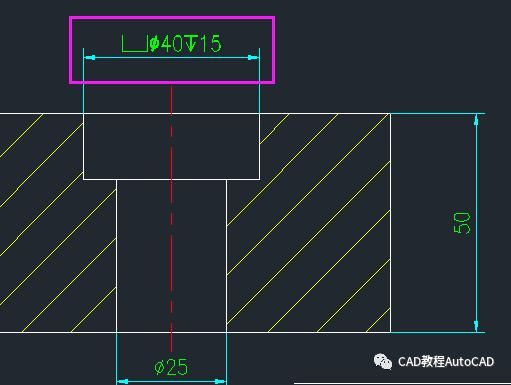The image size is (511, 385).
Task: Select the red dashed centerline
Action: click(171, 218)
